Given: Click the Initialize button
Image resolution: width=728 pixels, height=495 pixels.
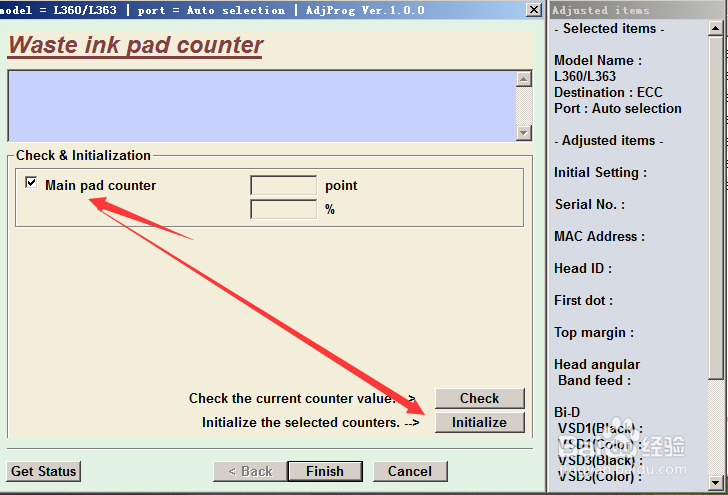Looking at the screenshot, I should (x=480, y=423).
